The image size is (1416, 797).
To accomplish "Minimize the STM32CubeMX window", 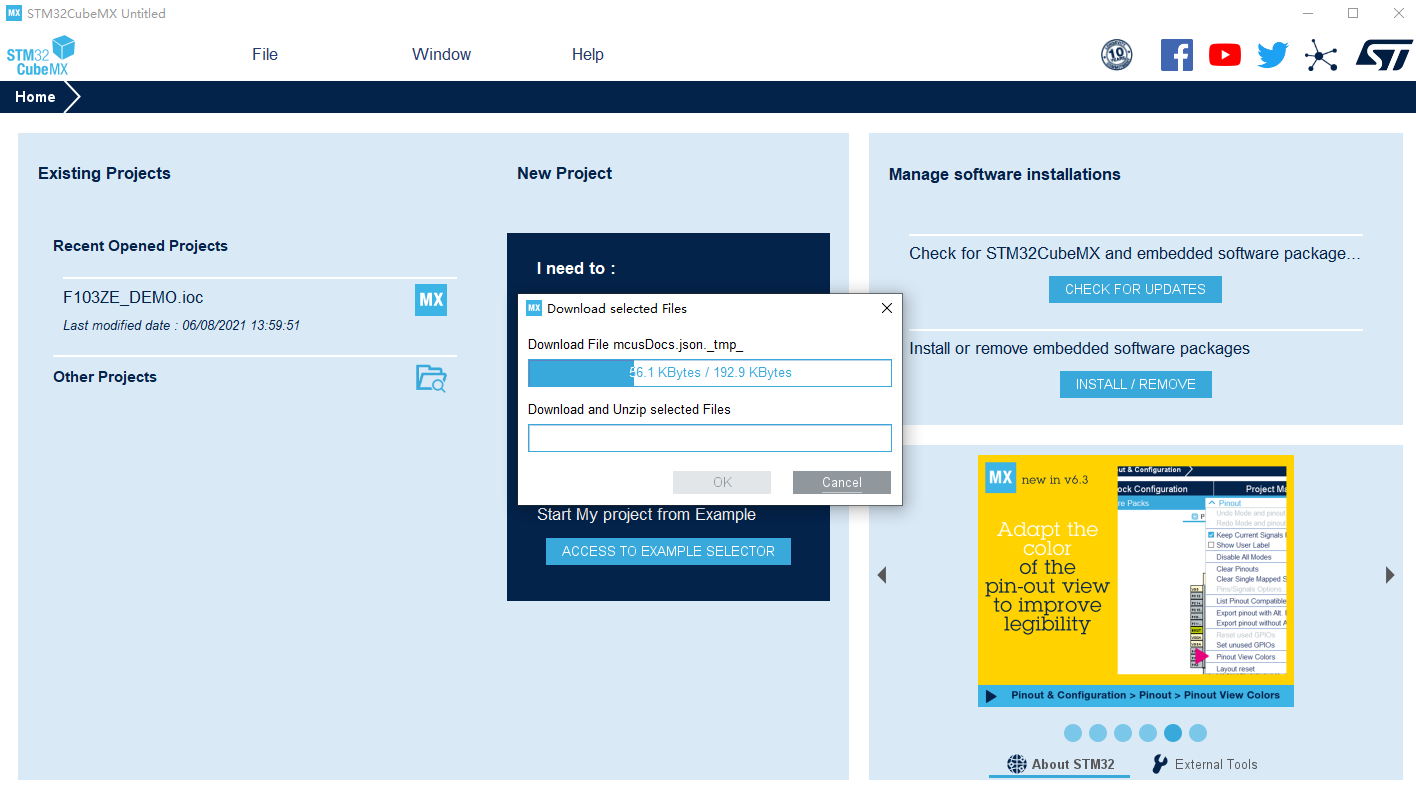I will click(x=1307, y=13).
